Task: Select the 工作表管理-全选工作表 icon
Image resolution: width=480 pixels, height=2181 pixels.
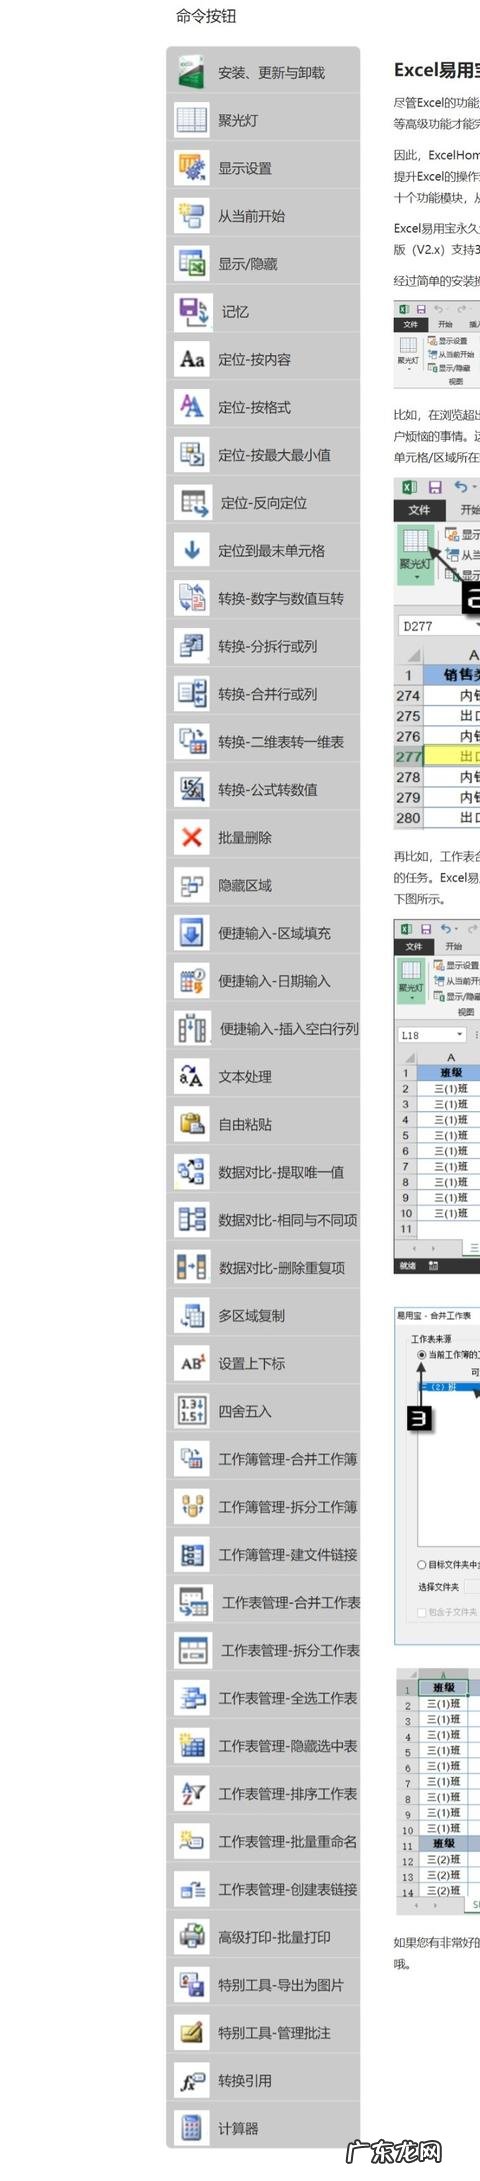Action: click(x=191, y=1697)
